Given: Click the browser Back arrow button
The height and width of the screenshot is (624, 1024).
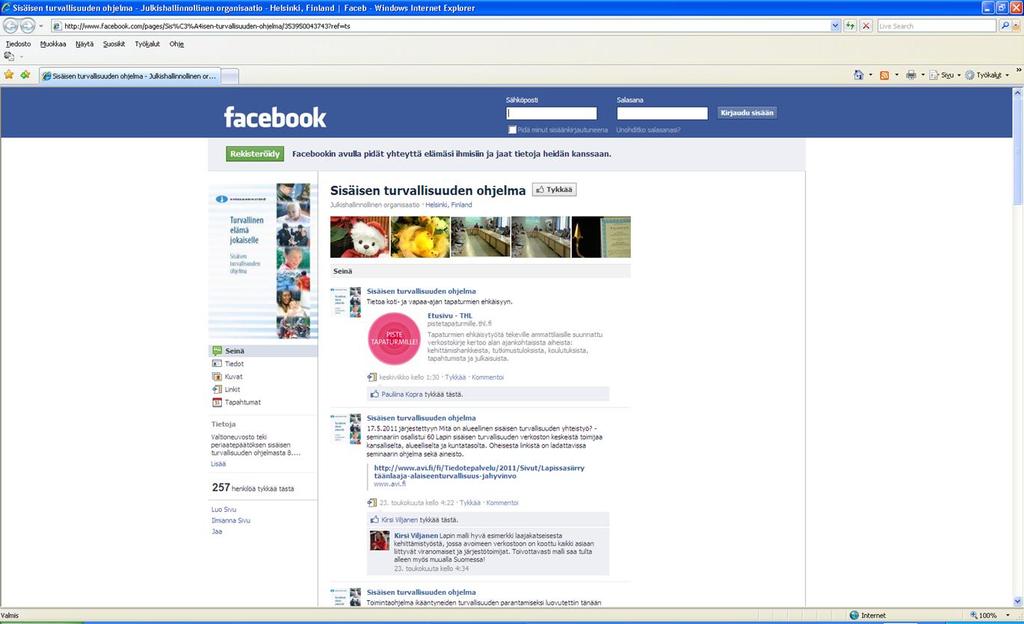Looking at the screenshot, I should click(x=10, y=25).
